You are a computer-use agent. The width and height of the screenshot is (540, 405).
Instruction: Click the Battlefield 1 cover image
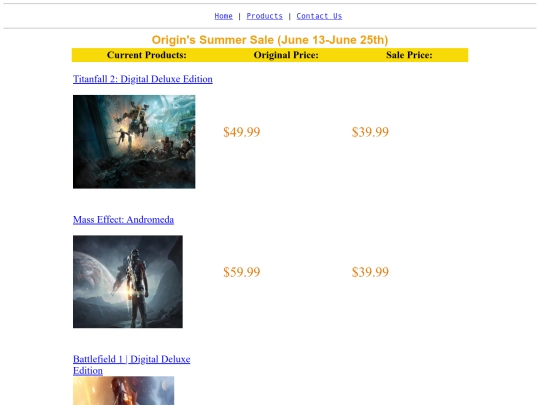pos(123,391)
